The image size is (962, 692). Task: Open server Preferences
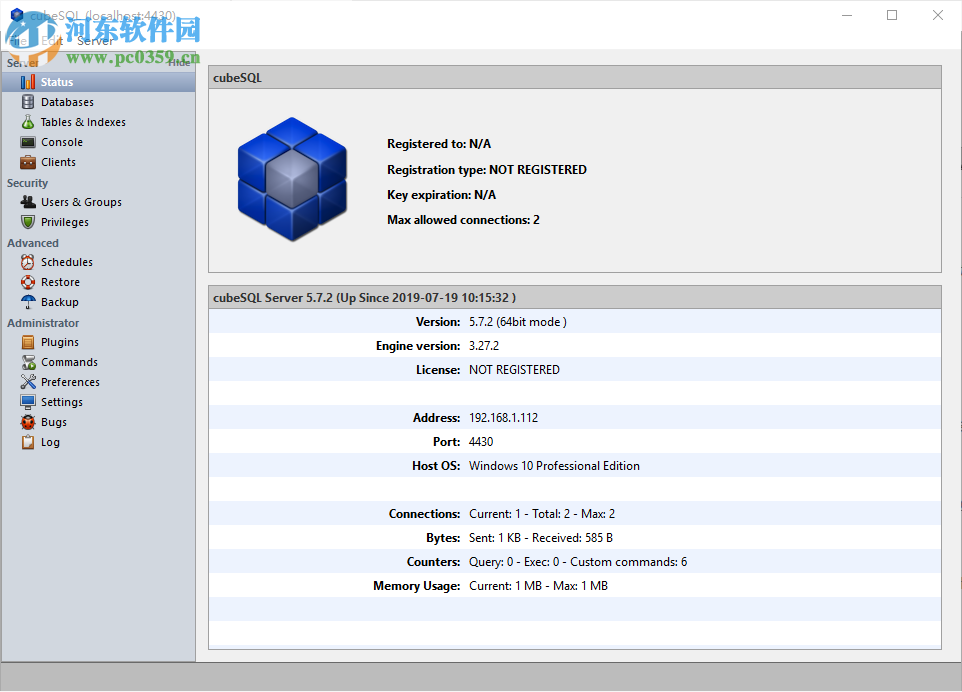point(68,381)
